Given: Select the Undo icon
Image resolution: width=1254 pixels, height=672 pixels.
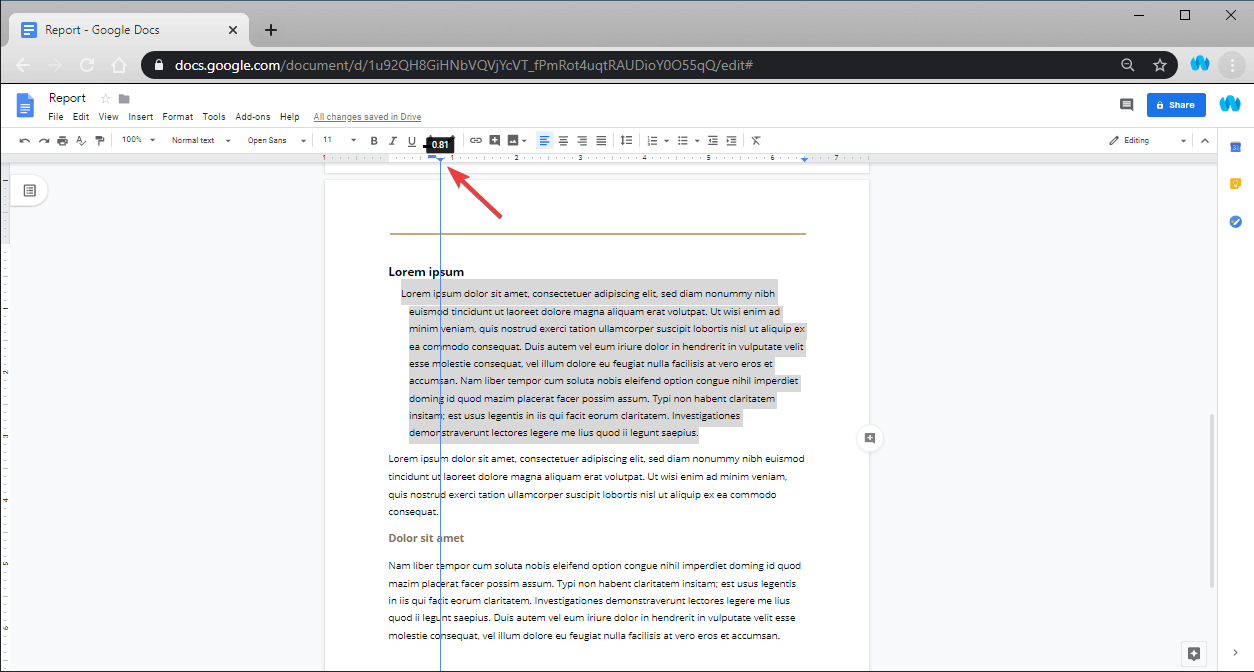Looking at the screenshot, I should pyautogui.click(x=24, y=140).
